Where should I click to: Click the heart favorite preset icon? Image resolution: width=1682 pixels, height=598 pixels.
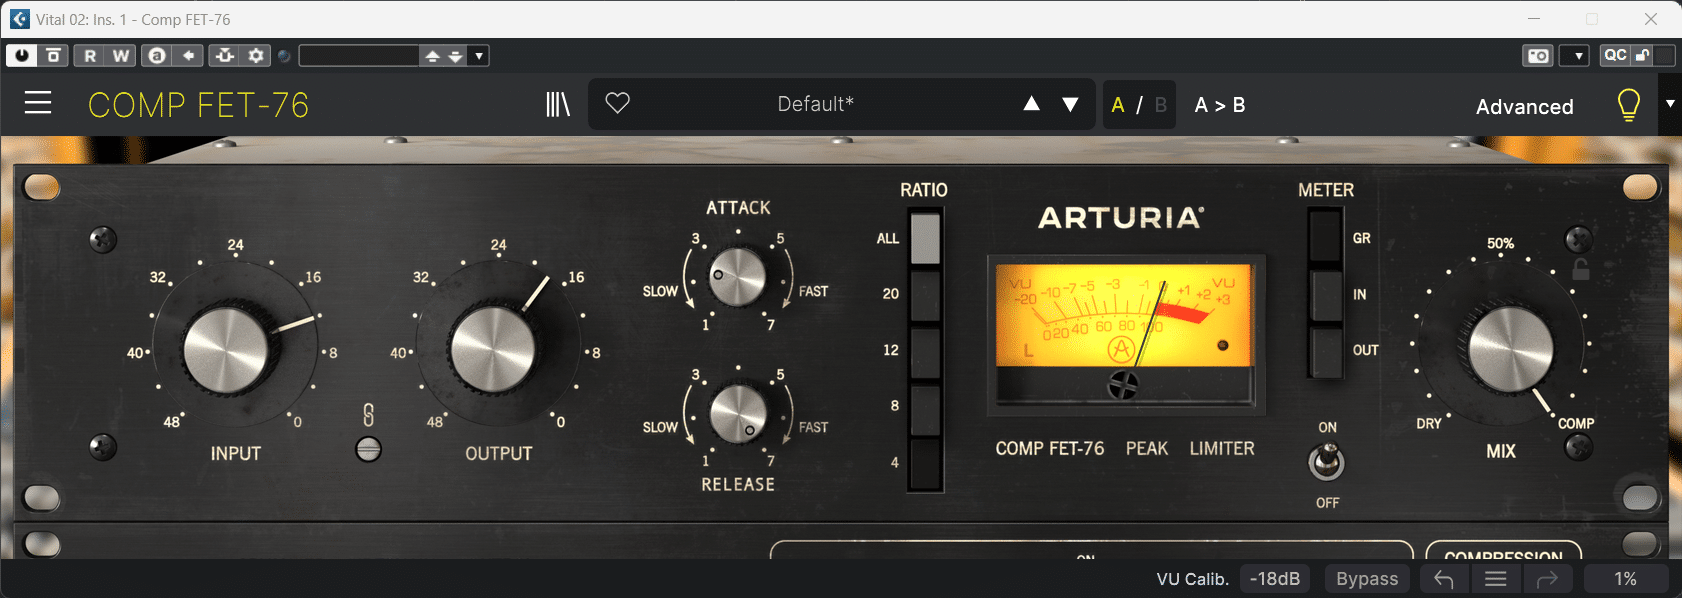click(x=618, y=103)
